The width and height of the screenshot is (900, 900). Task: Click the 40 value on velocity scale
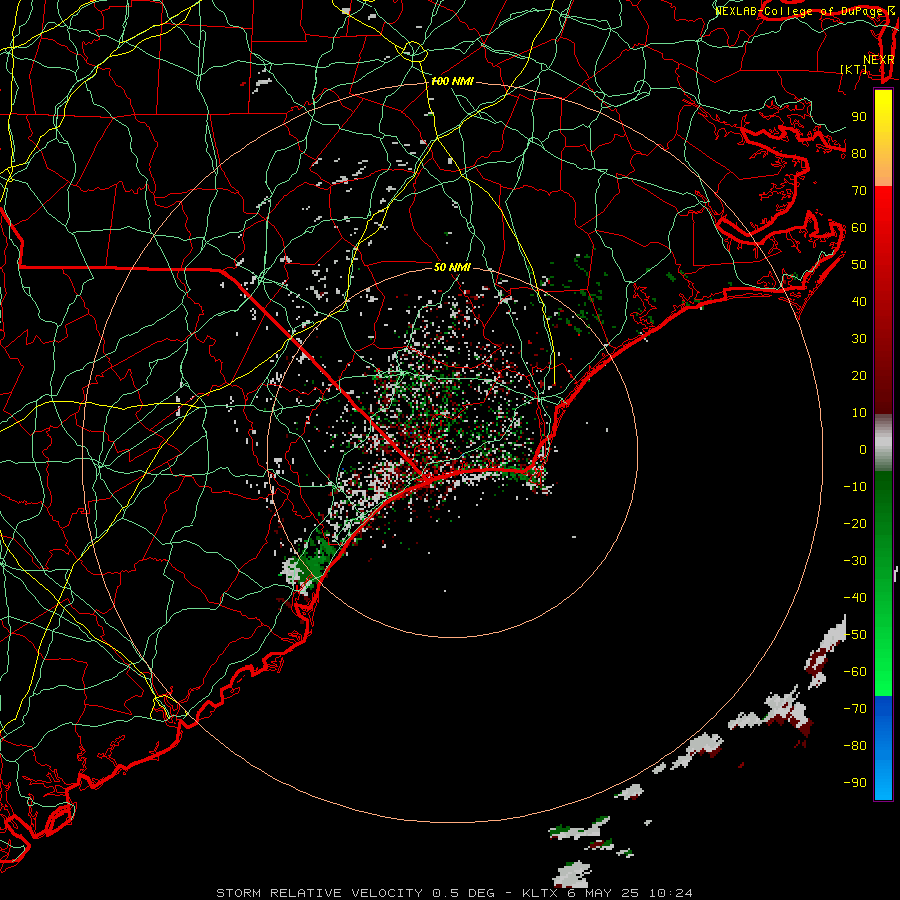[859, 302]
